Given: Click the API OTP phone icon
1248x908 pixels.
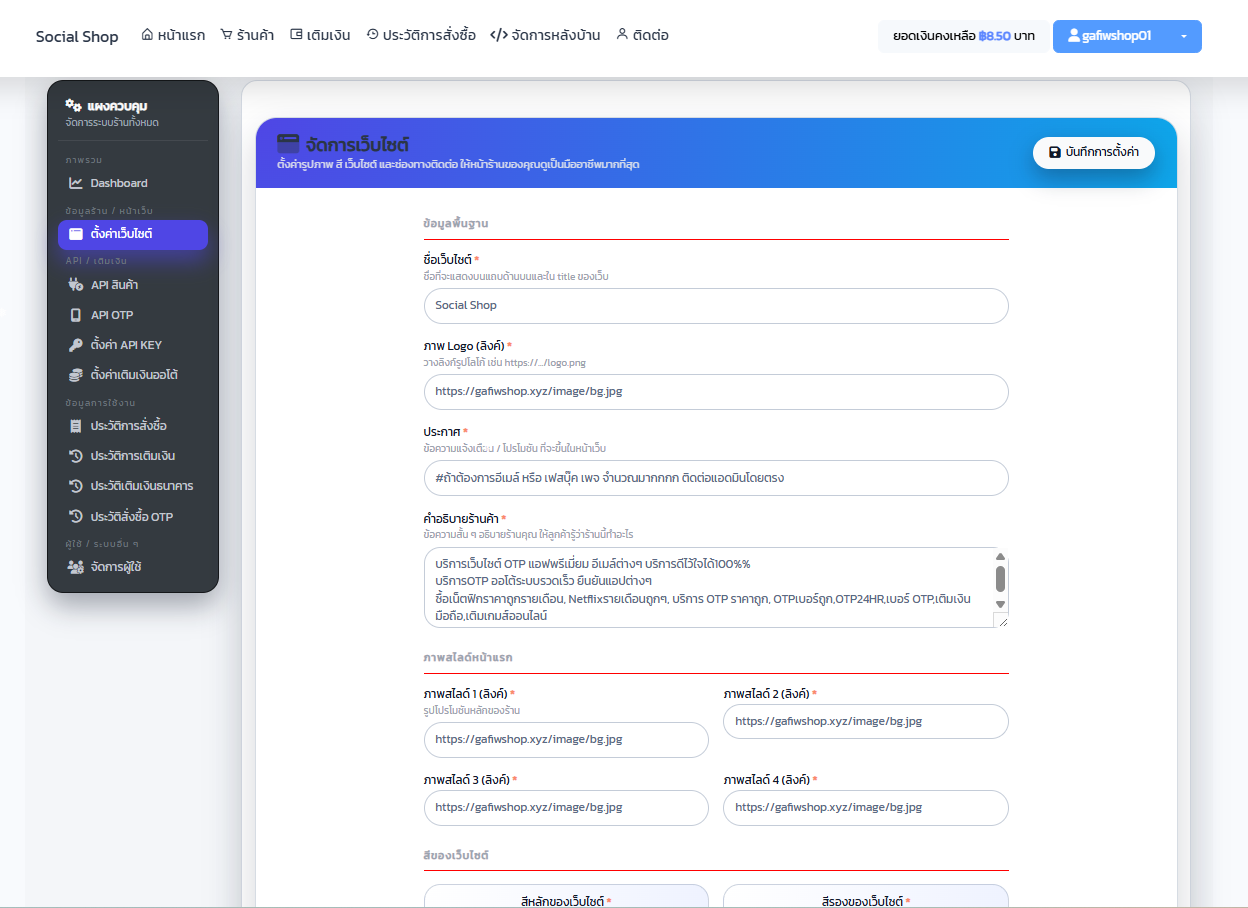Looking at the screenshot, I should click(76, 315).
